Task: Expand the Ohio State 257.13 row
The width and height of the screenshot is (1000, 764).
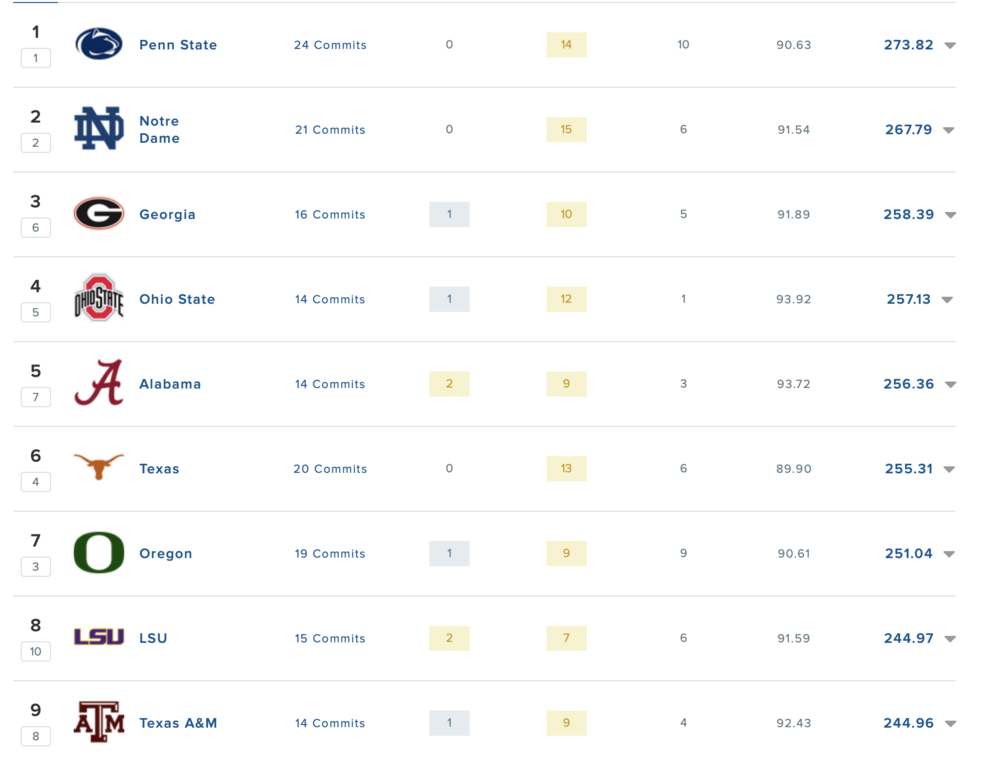Action: point(948,300)
